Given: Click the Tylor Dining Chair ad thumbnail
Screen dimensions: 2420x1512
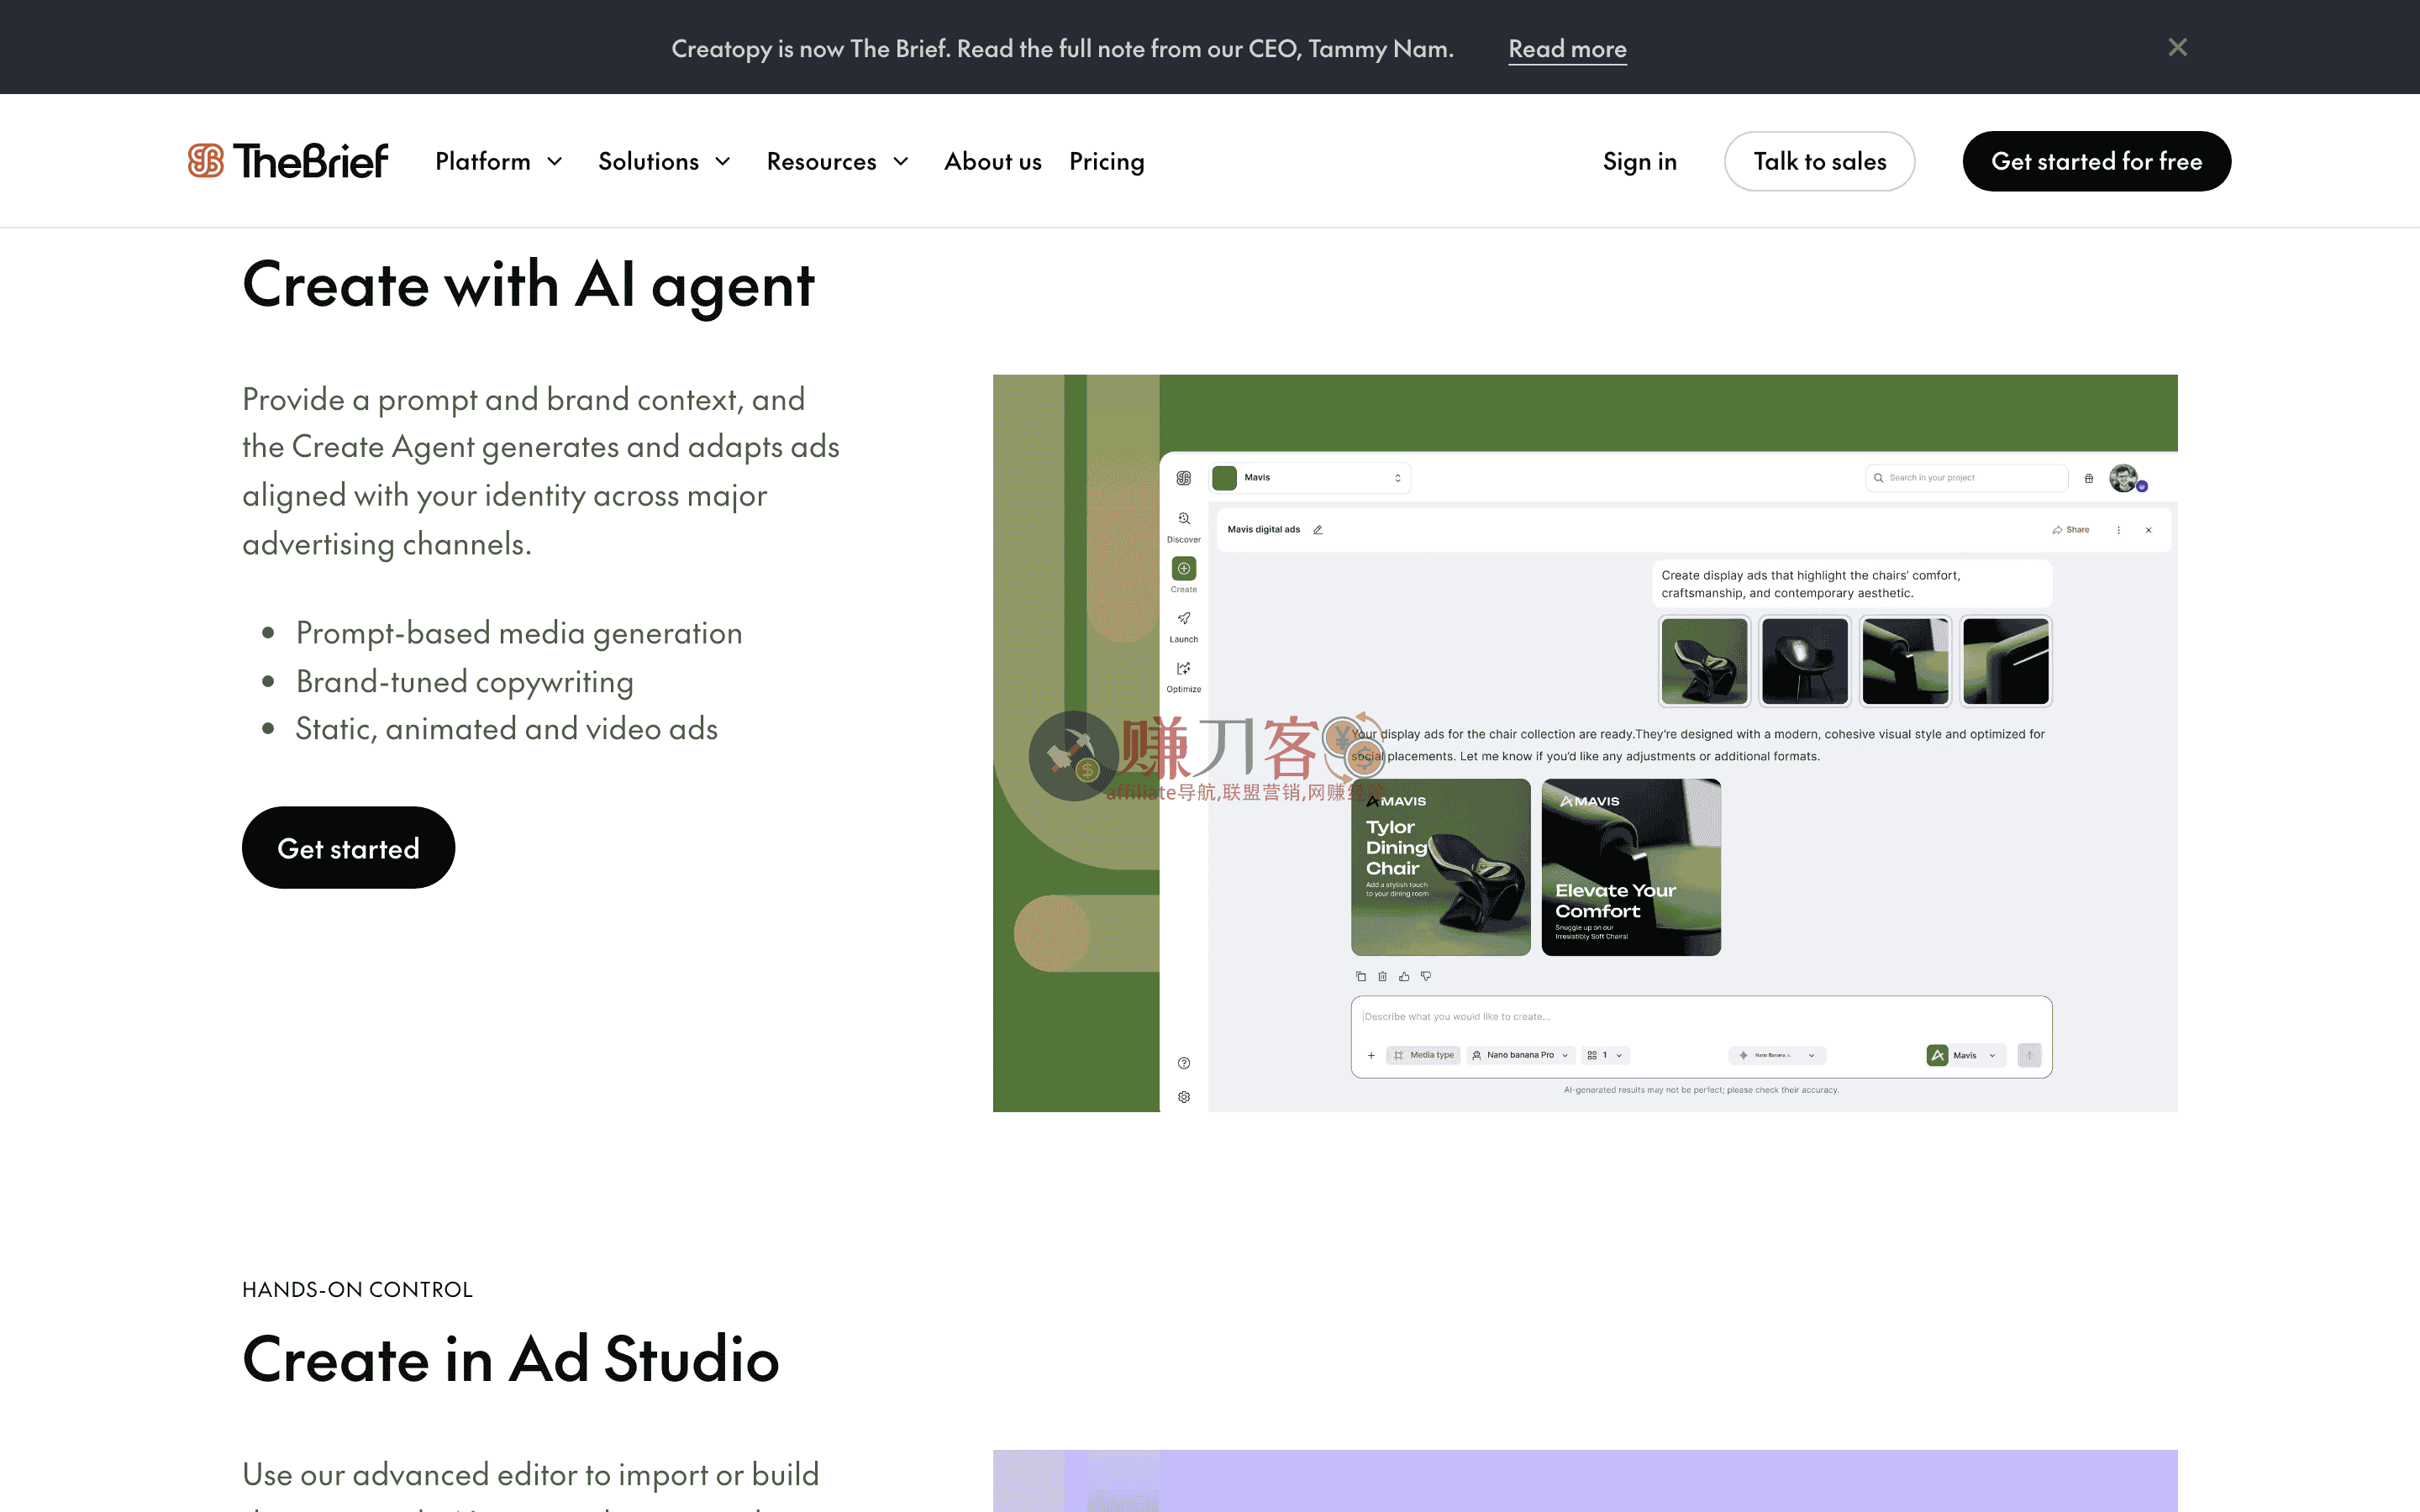Looking at the screenshot, I should (x=1440, y=867).
